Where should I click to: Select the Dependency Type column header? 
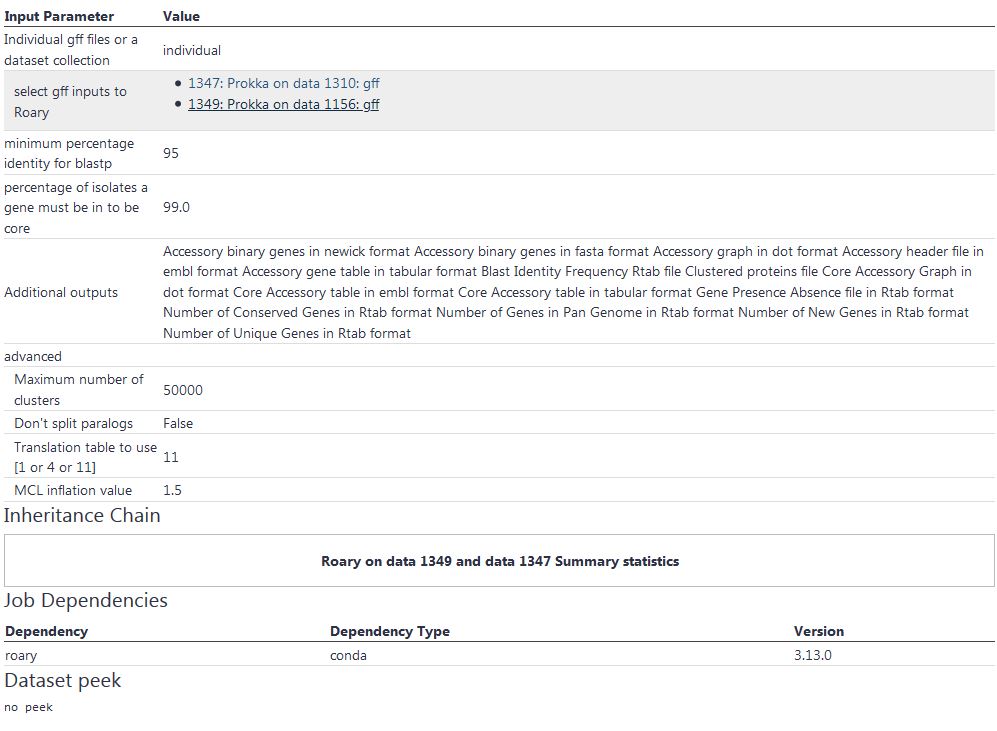(x=390, y=631)
